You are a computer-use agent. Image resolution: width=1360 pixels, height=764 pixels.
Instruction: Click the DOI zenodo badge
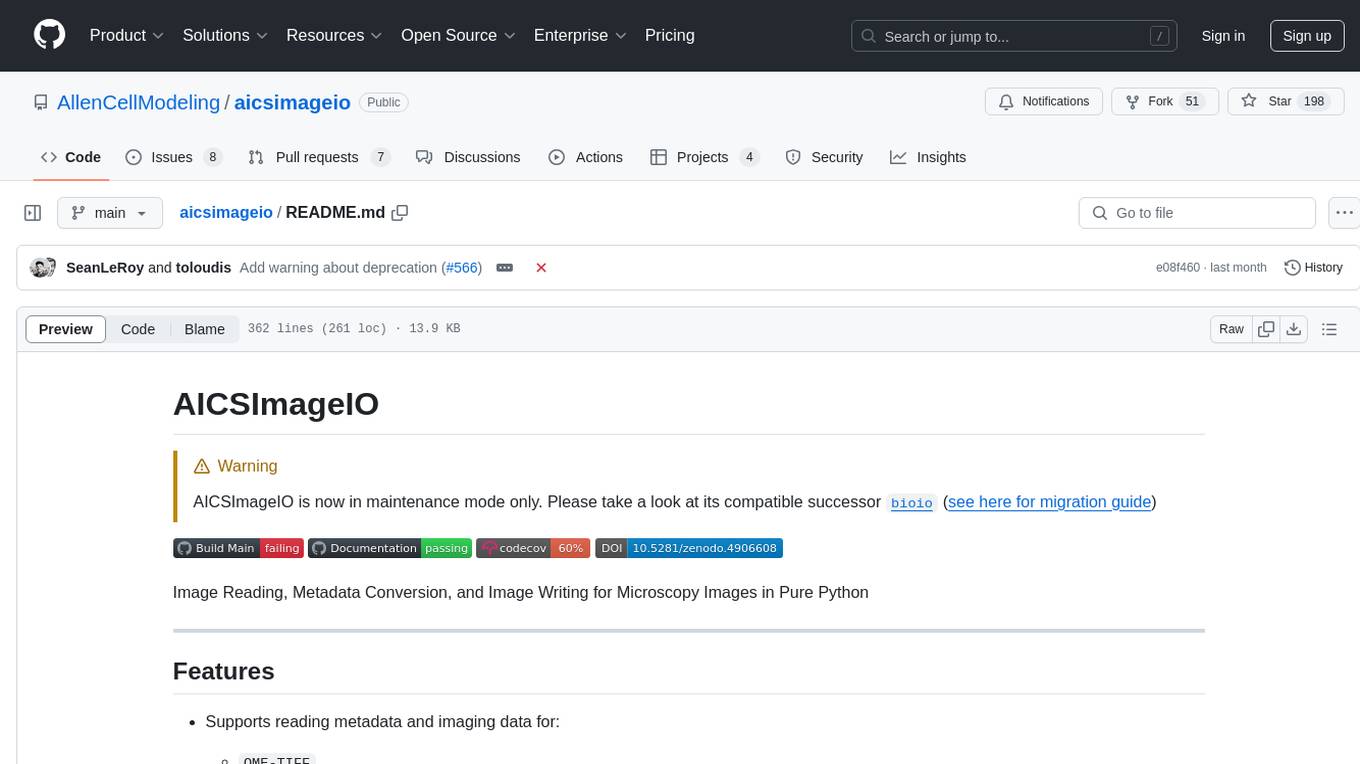[x=689, y=548]
